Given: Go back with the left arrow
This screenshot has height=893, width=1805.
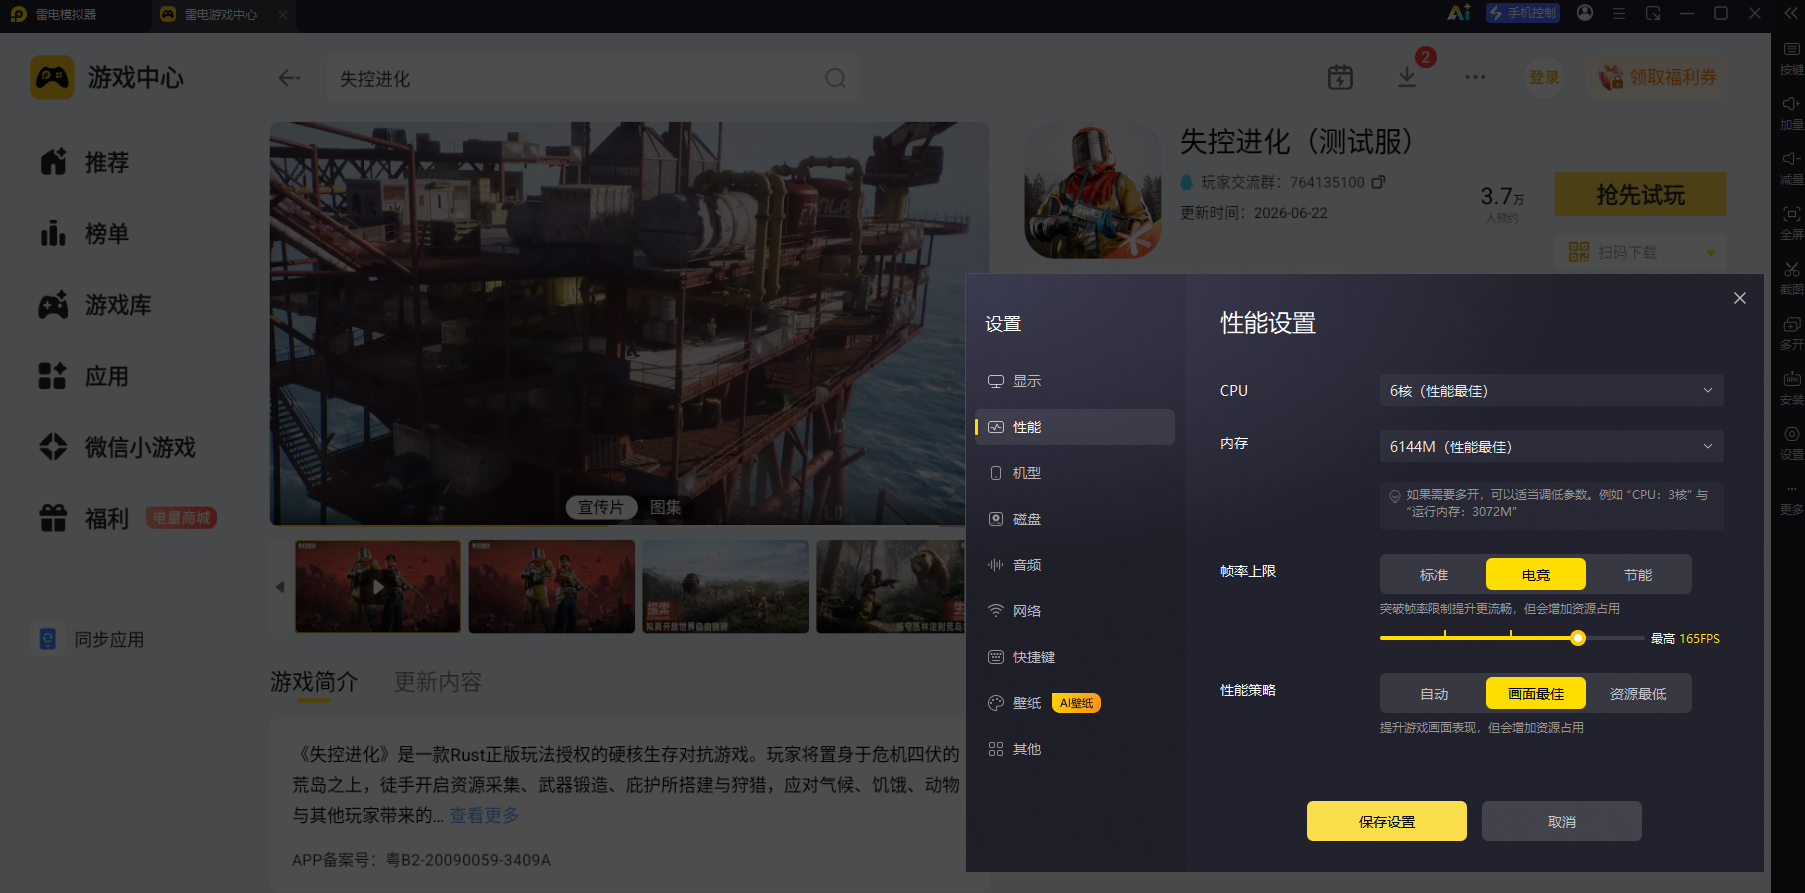Looking at the screenshot, I should [x=290, y=78].
